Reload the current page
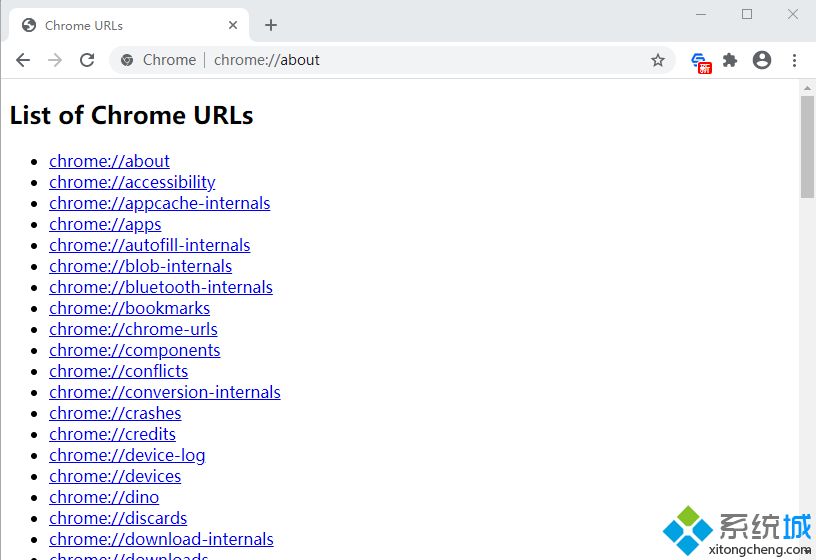The height and width of the screenshot is (560, 816). coord(87,60)
